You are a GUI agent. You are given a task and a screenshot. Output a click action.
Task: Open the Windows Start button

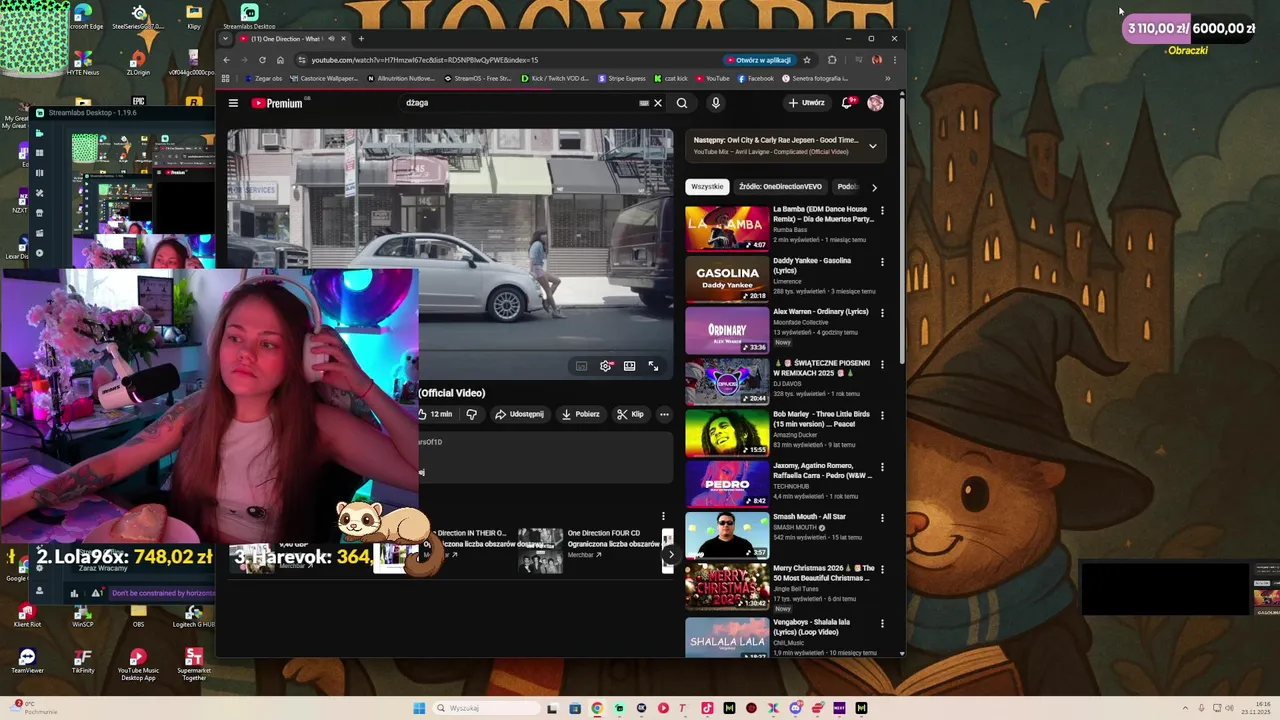pos(419,708)
